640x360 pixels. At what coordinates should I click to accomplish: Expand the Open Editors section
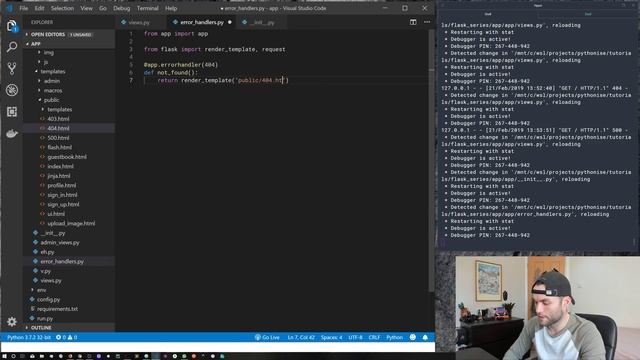[69, 34]
